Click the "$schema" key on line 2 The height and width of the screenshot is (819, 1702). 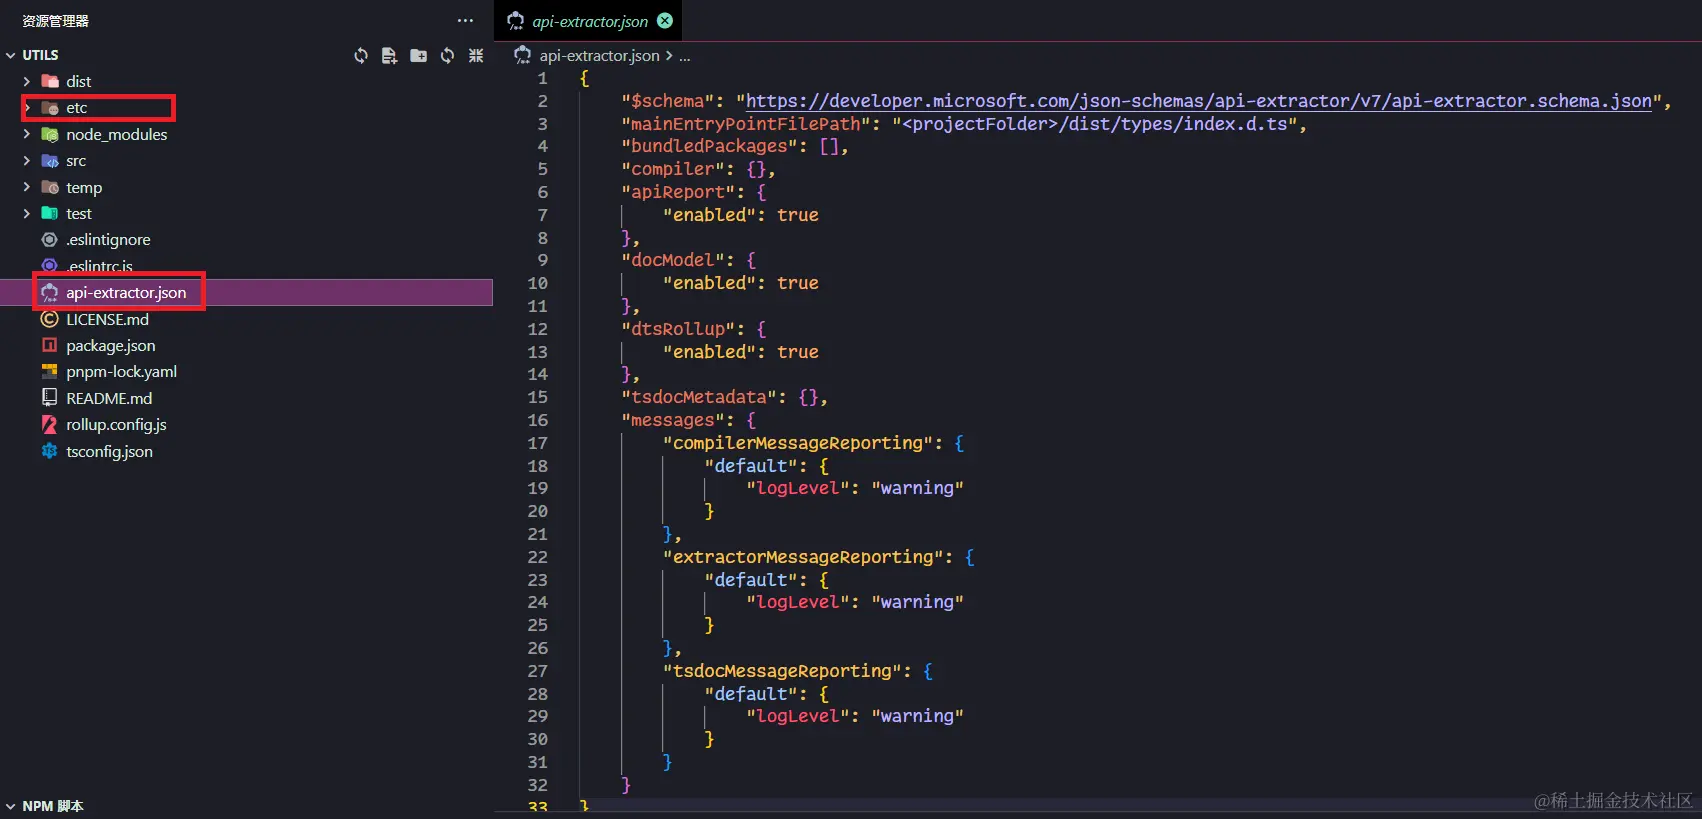click(667, 101)
